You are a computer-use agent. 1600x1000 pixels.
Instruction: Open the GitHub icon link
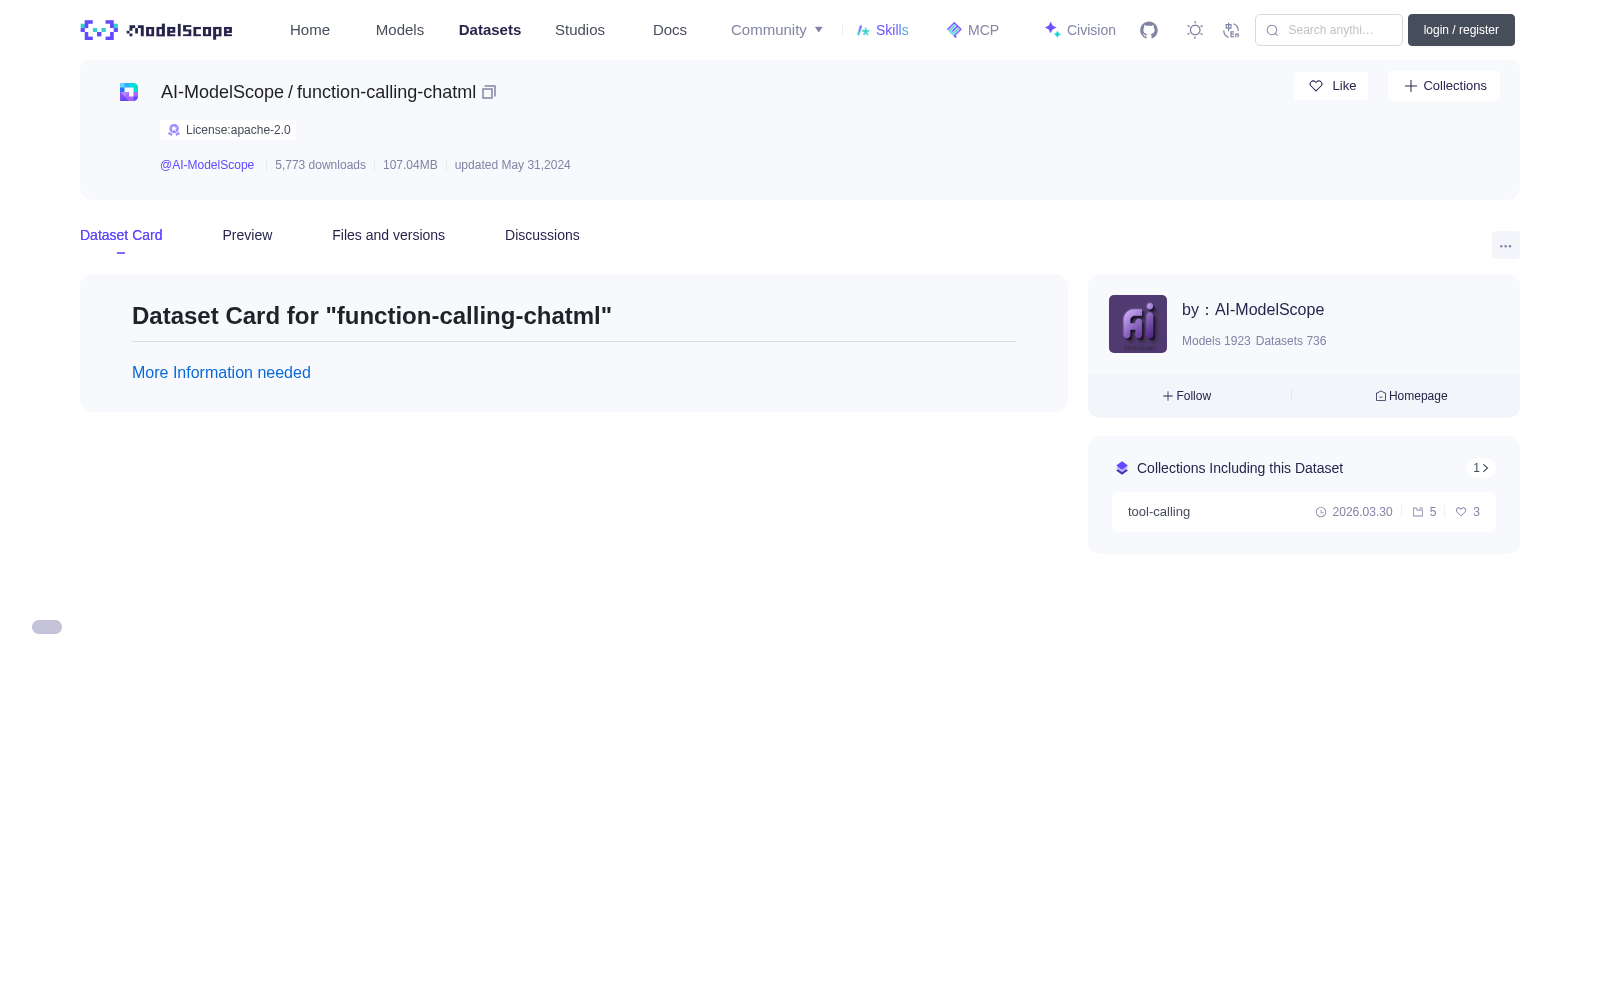pyautogui.click(x=1149, y=30)
